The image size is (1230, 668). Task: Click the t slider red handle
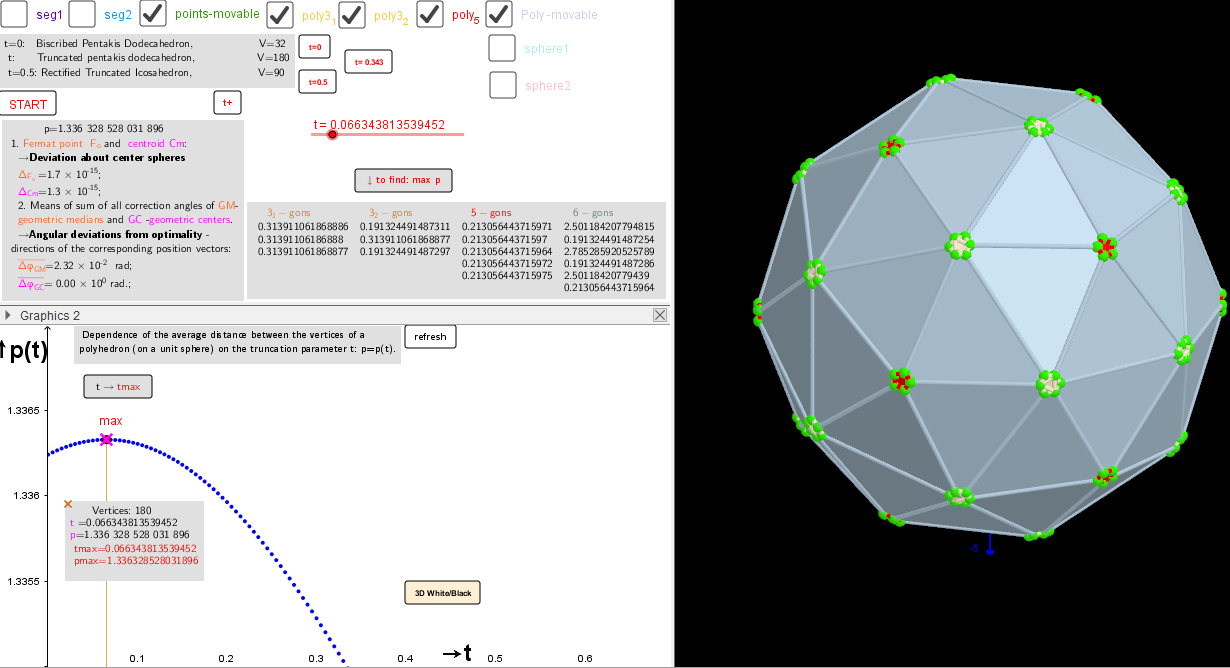point(332,134)
